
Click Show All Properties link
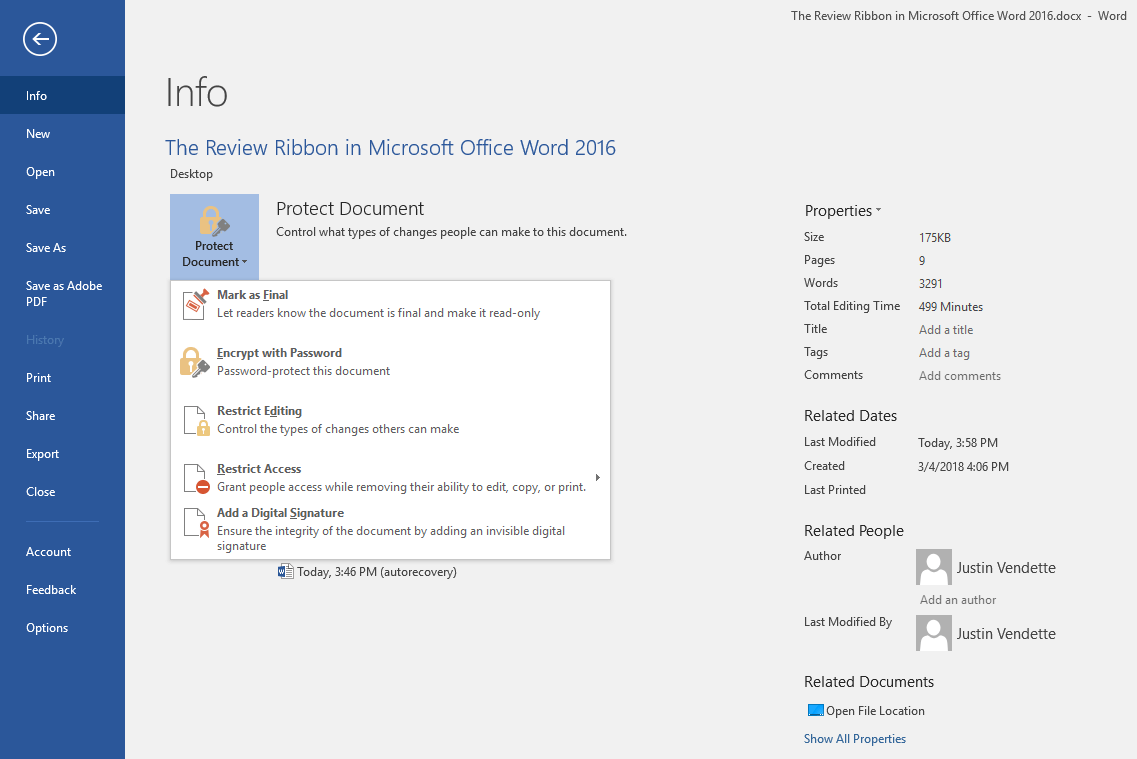(854, 739)
